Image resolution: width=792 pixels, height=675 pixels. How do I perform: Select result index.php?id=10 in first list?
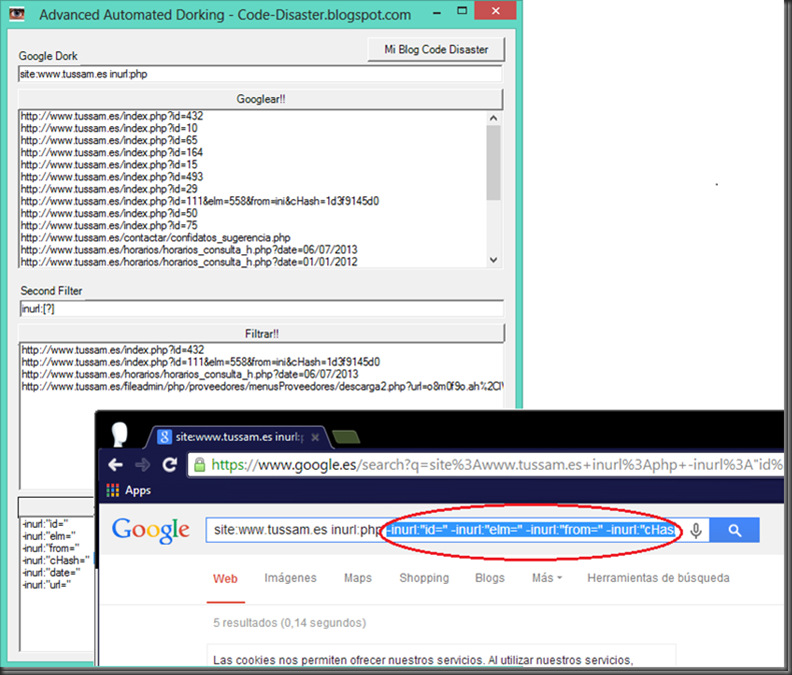coord(109,128)
